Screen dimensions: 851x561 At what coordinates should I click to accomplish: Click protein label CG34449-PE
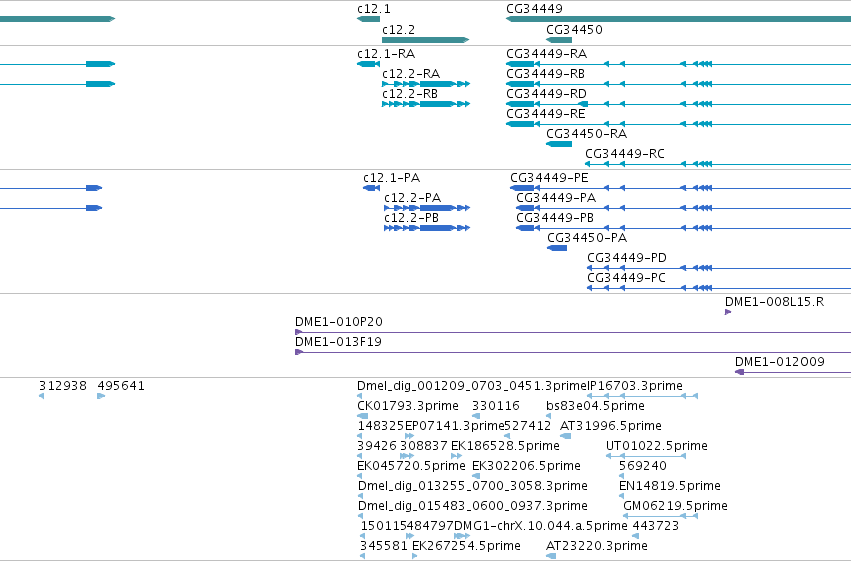click(x=549, y=178)
